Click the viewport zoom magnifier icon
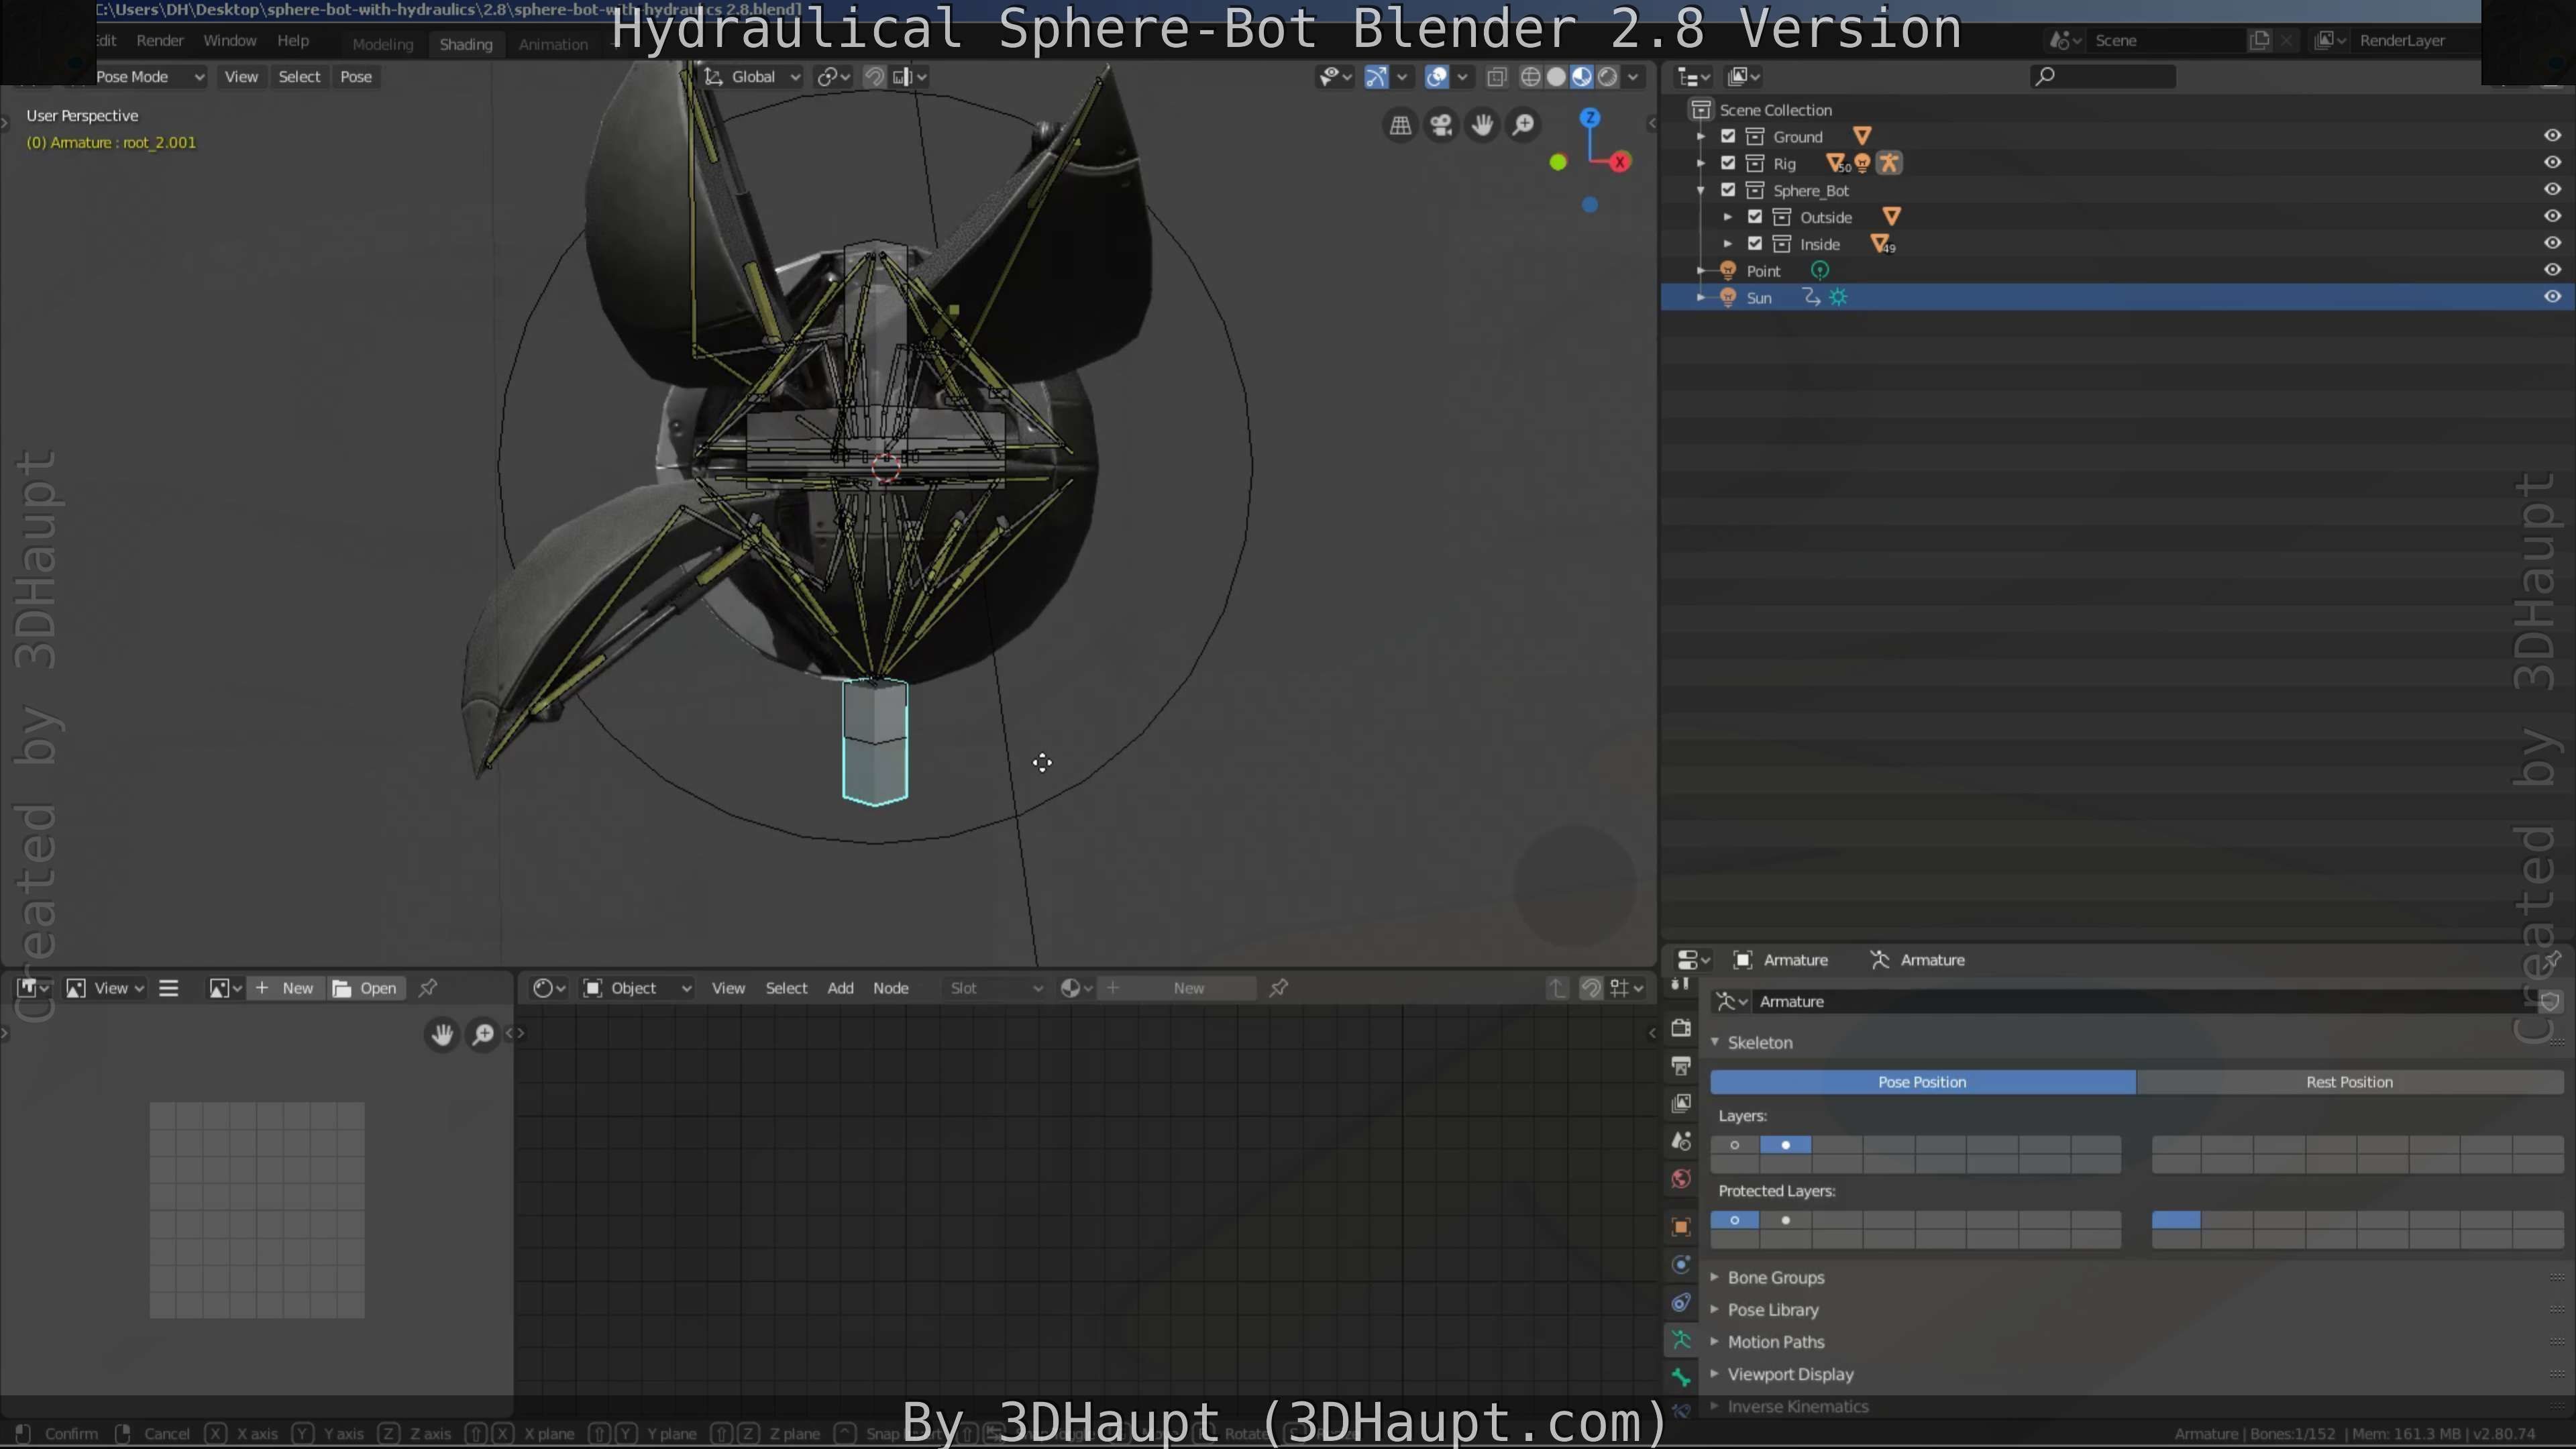This screenshot has height=1449, width=2576. pyautogui.click(x=1523, y=125)
